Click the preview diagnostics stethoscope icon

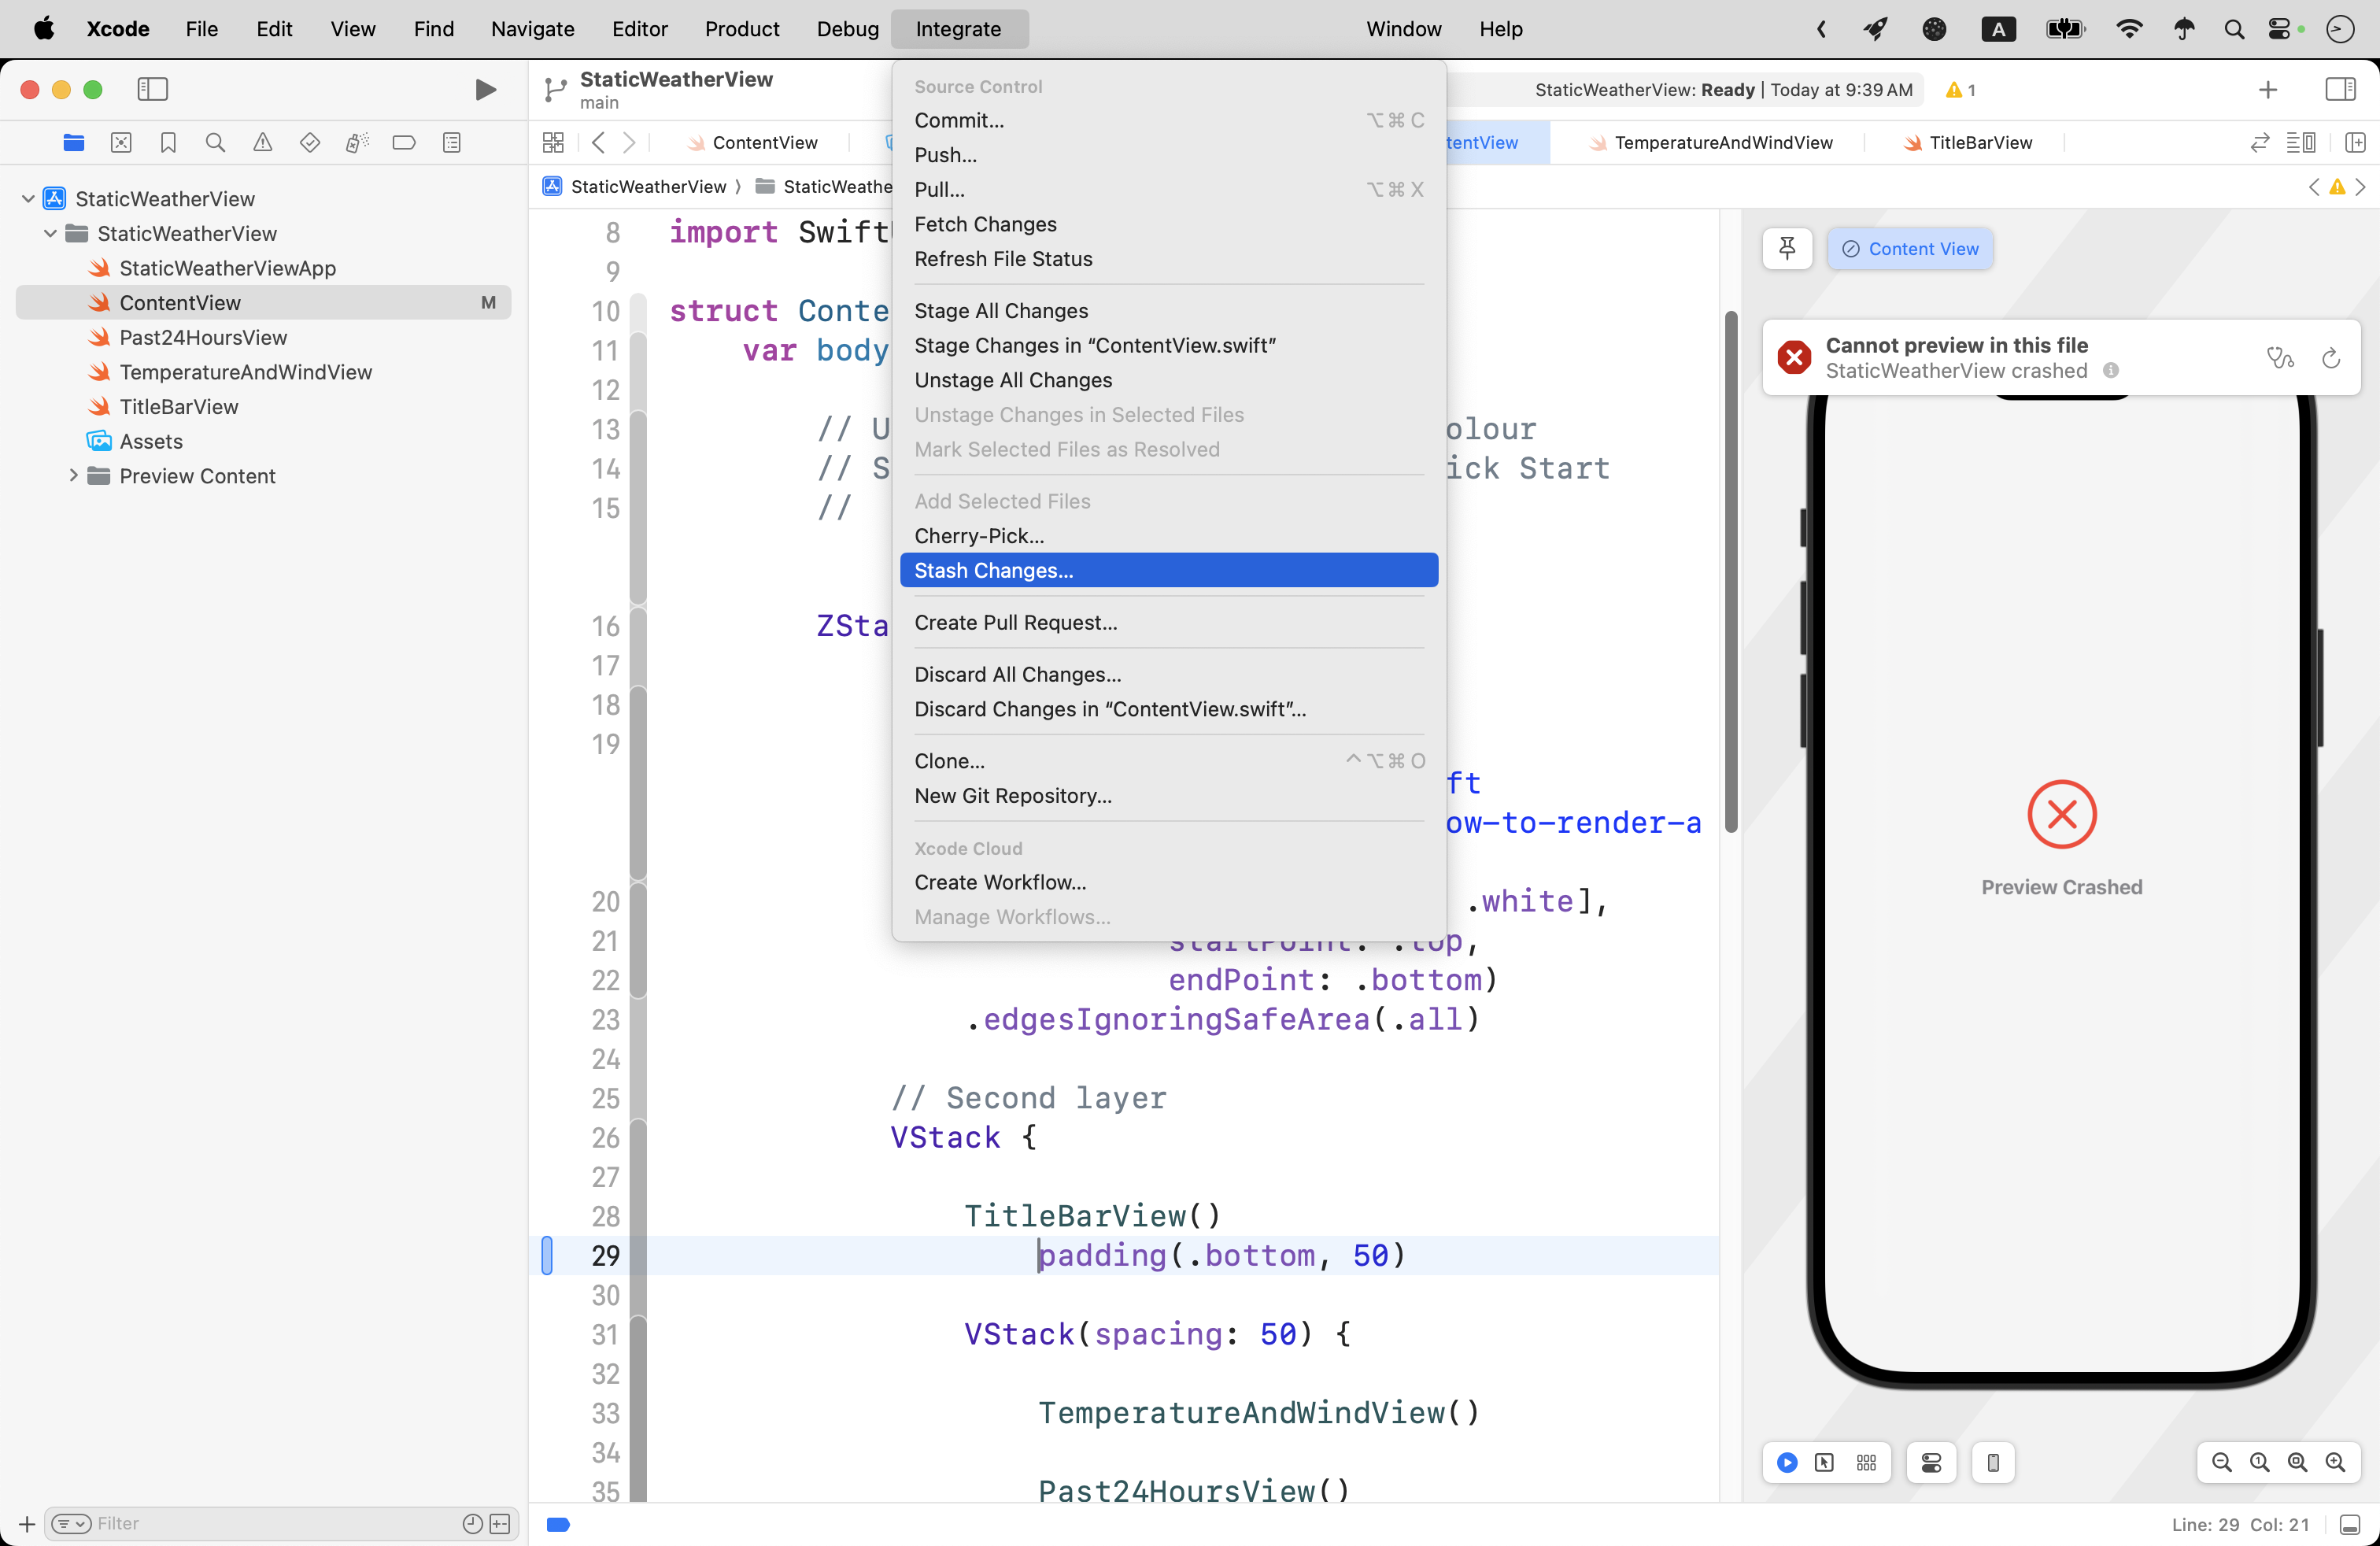coord(2279,358)
